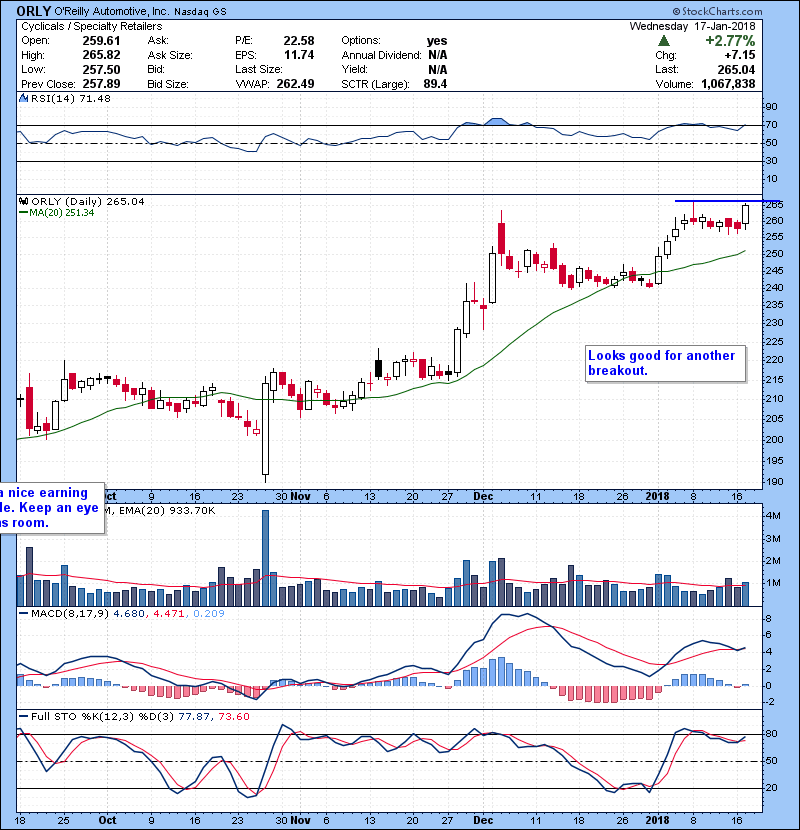
Task: Click the 'Looks good for another breakout.' annotation
Action: click(x=666, y=363)
